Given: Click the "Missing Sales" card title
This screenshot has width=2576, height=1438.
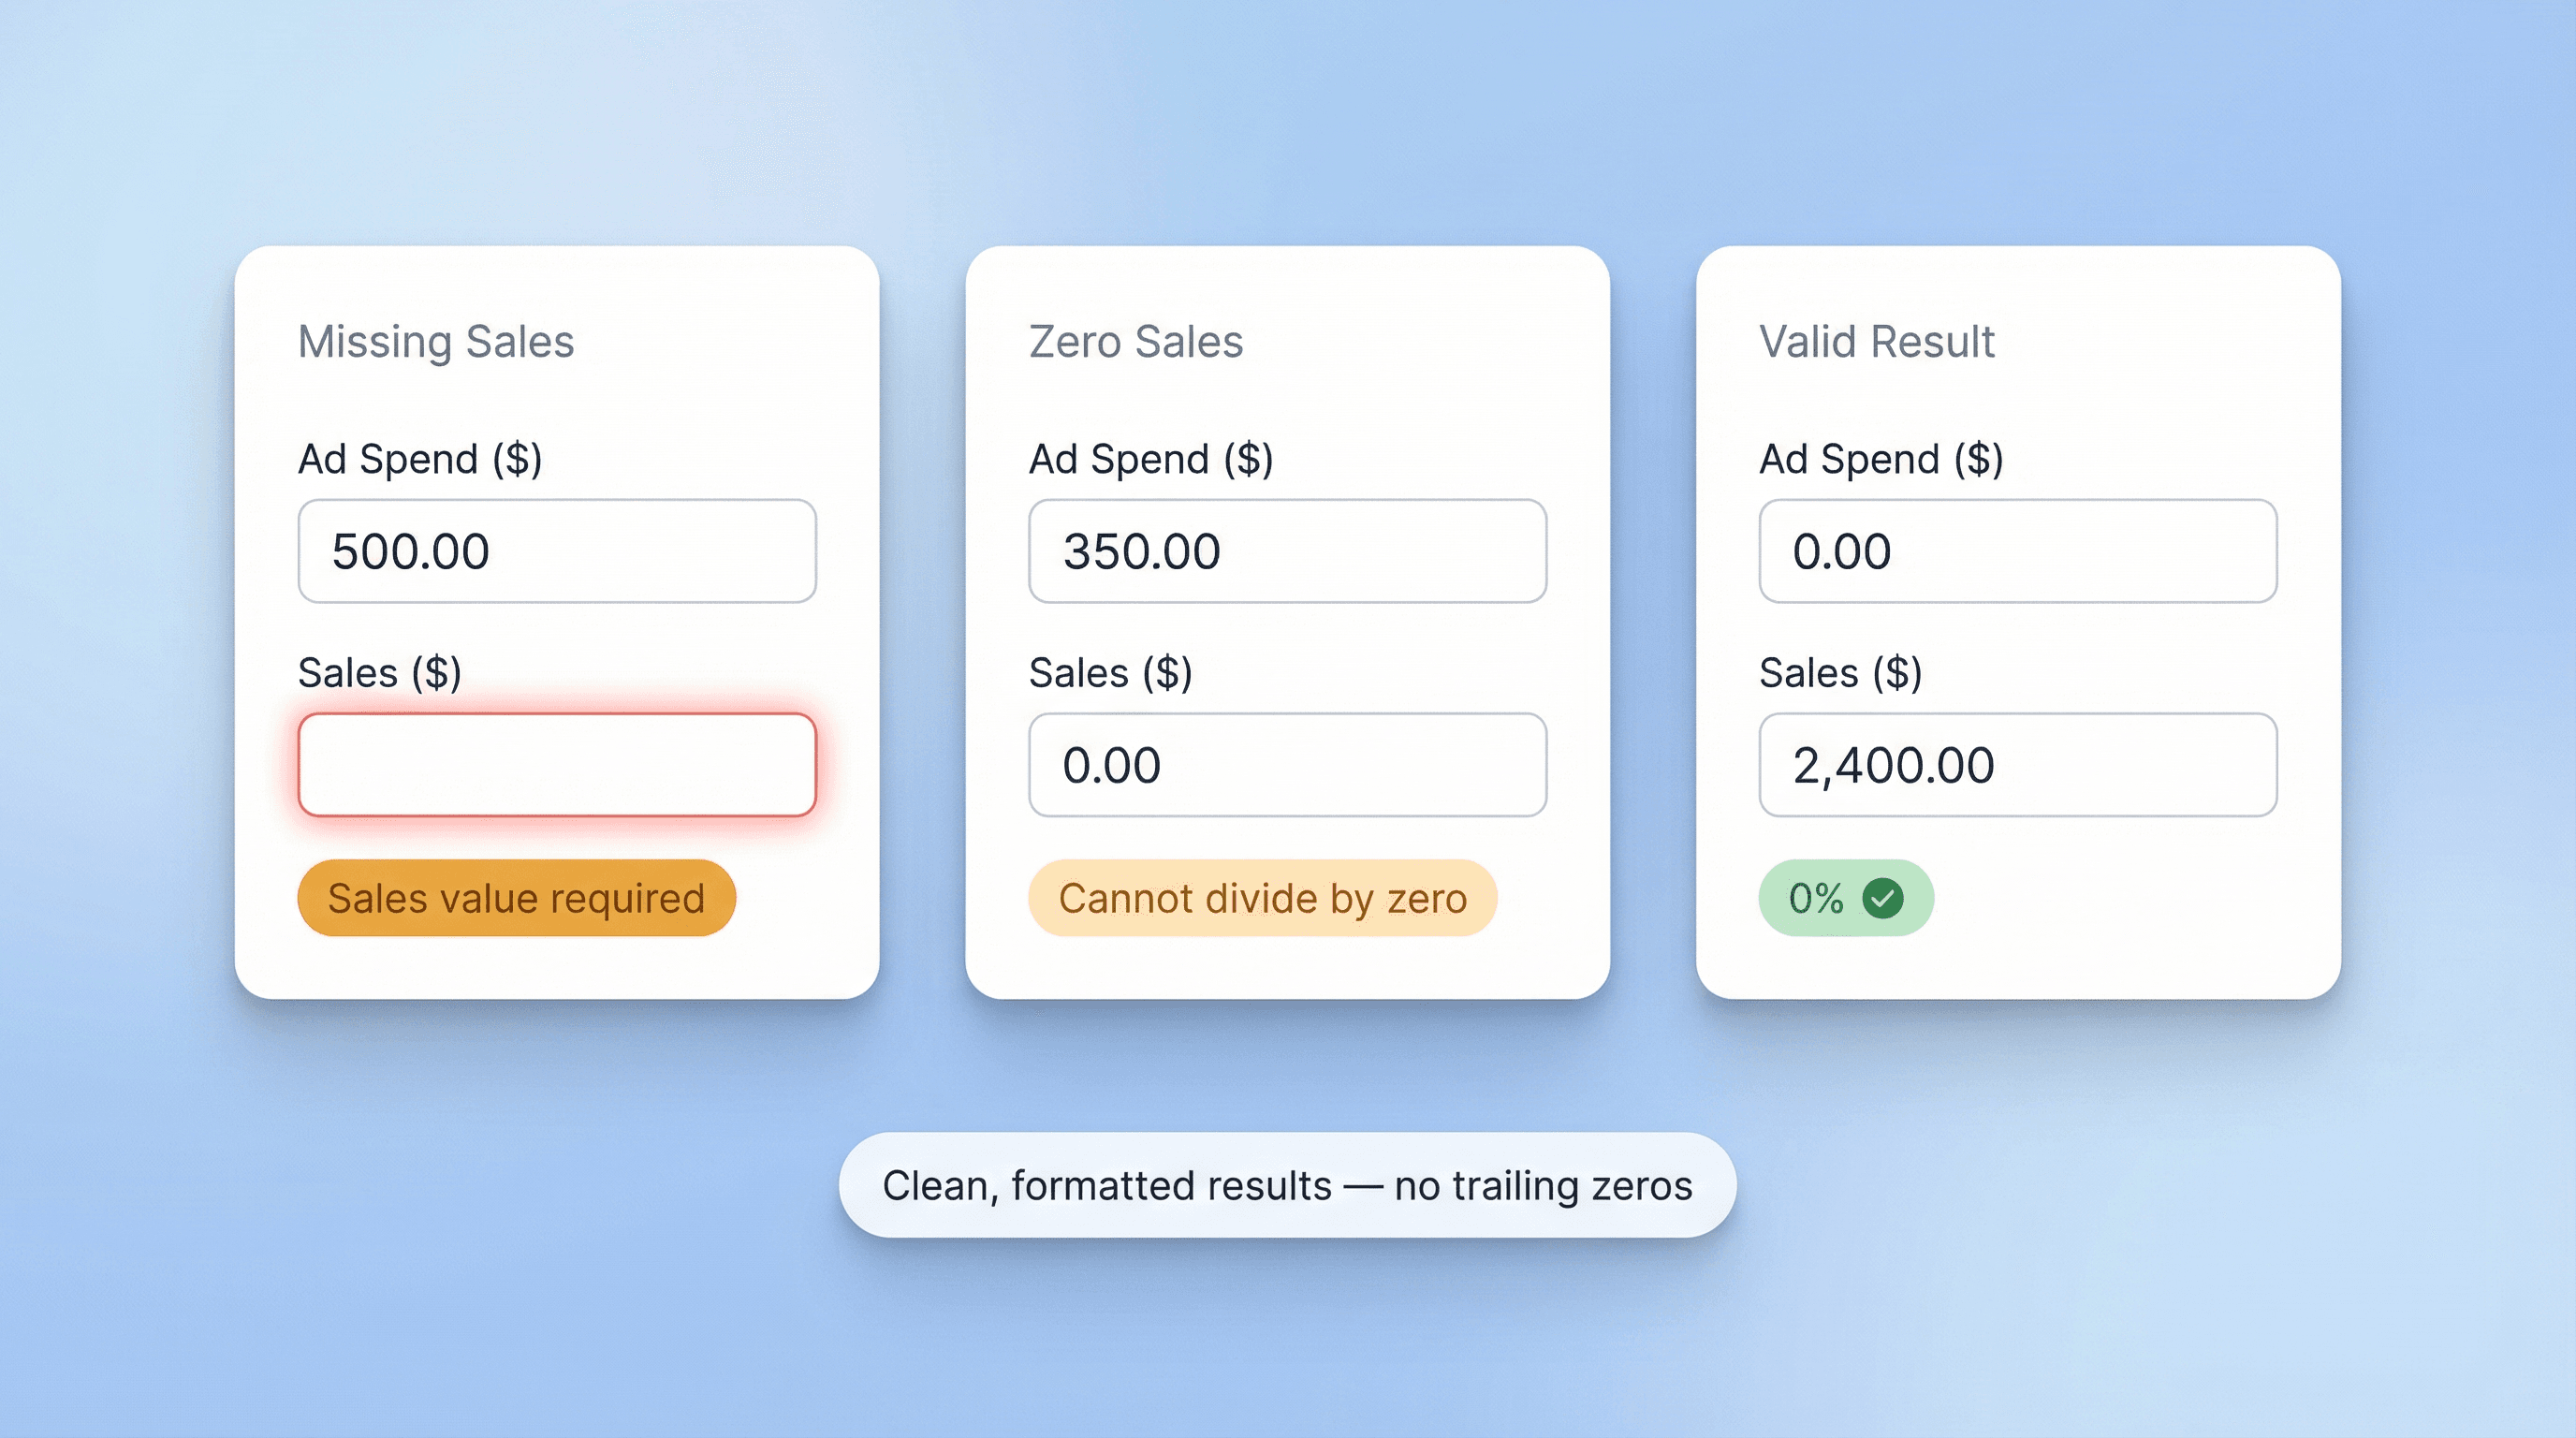Looking at the screenshot, I should point(436,342).
